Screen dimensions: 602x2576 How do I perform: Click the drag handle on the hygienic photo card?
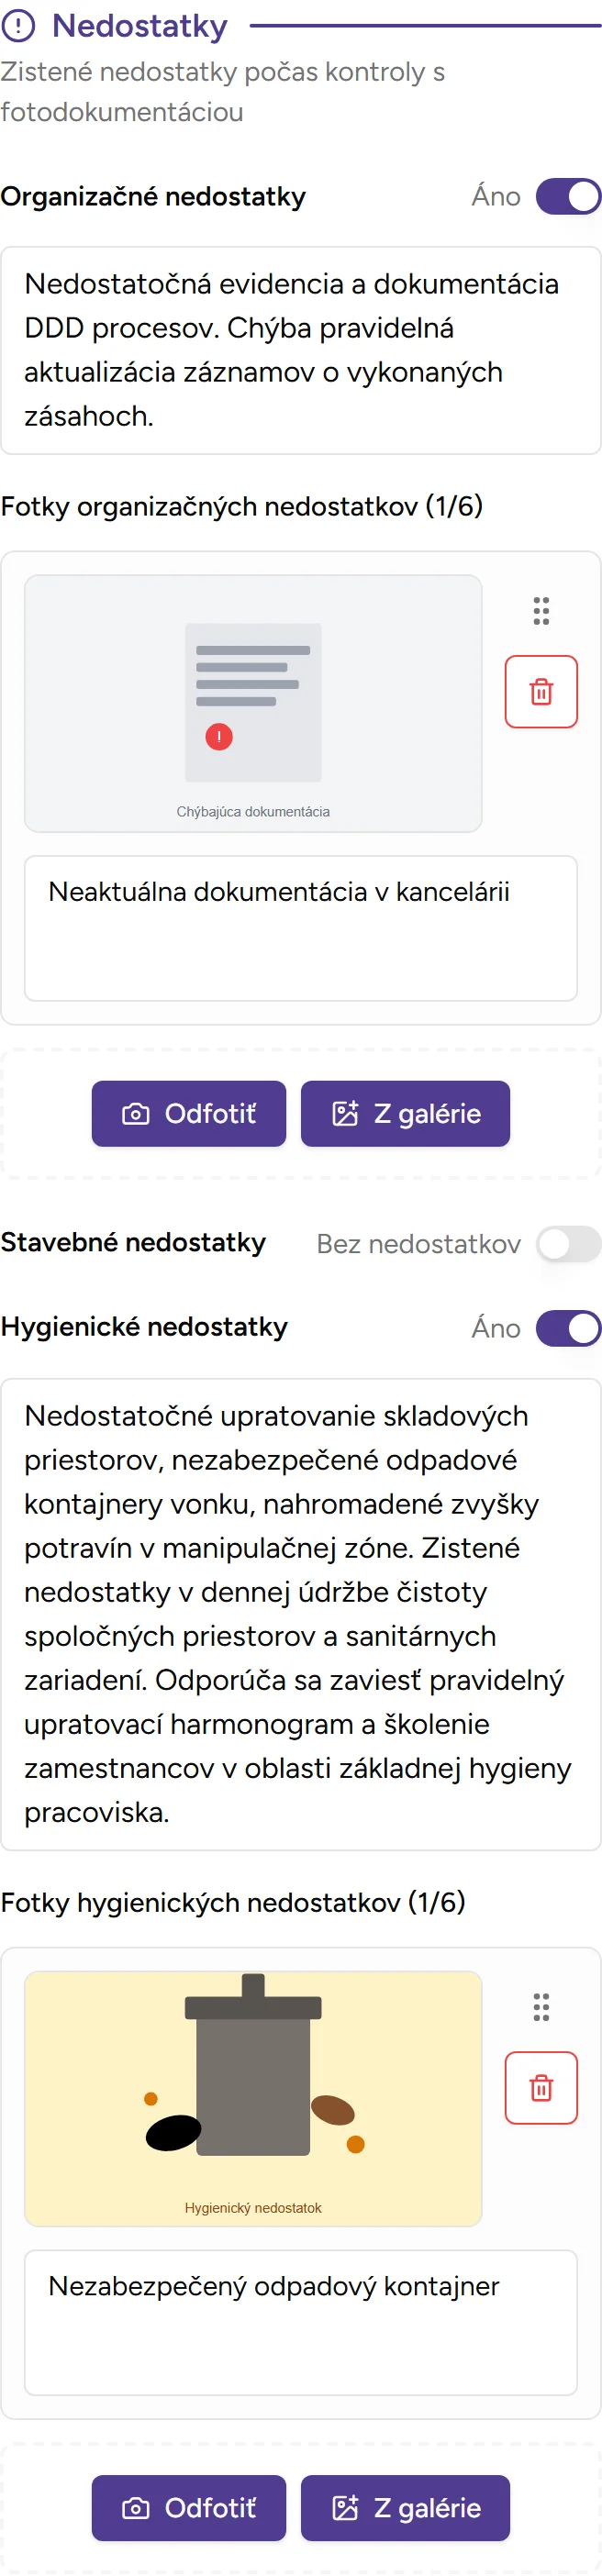tap(541, 2008)
